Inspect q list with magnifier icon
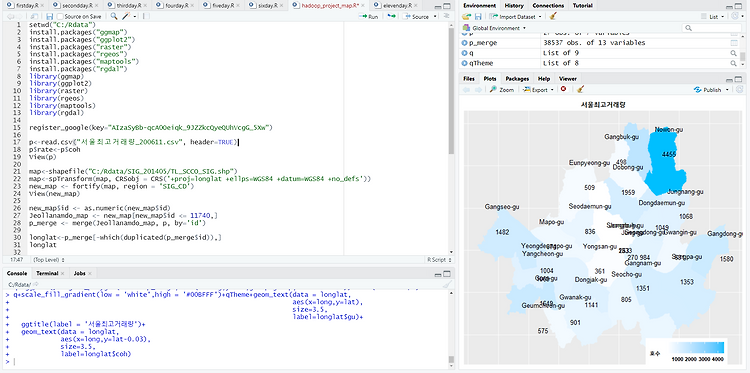This screenshot has height=373, width=750. [x=734, y=53]
